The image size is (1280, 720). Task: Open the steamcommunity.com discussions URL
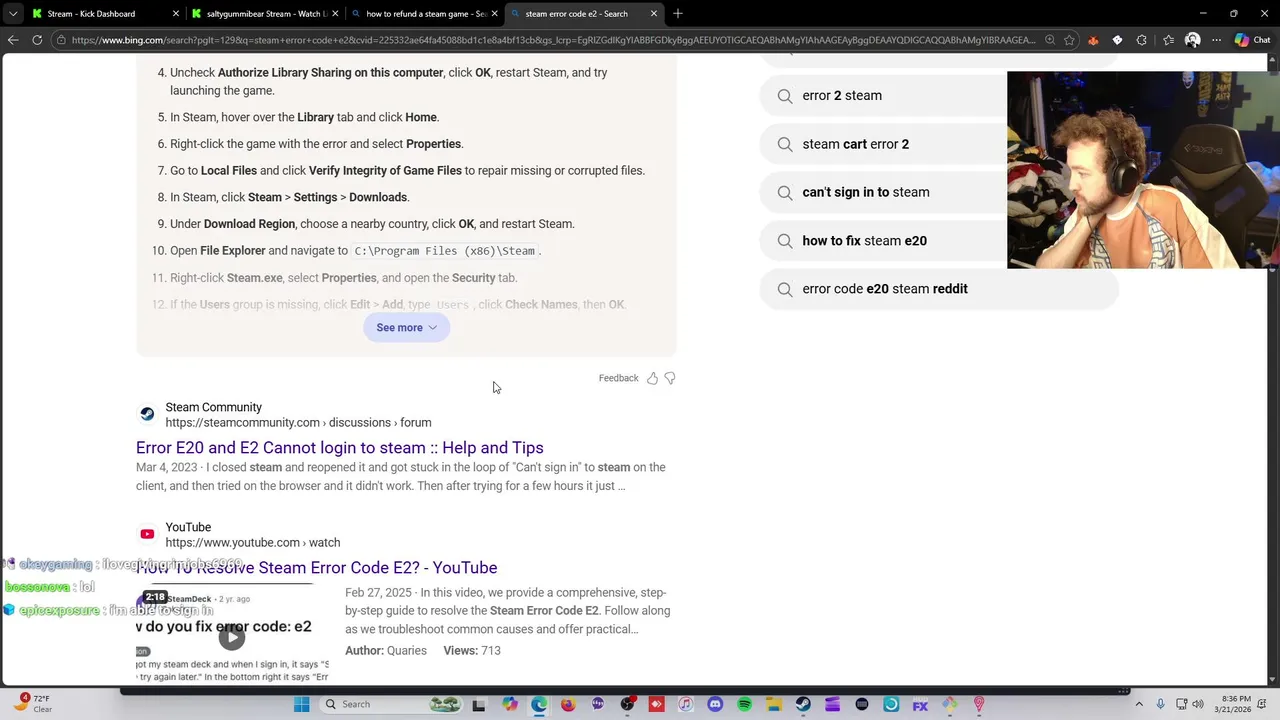(x=298, y=422)
